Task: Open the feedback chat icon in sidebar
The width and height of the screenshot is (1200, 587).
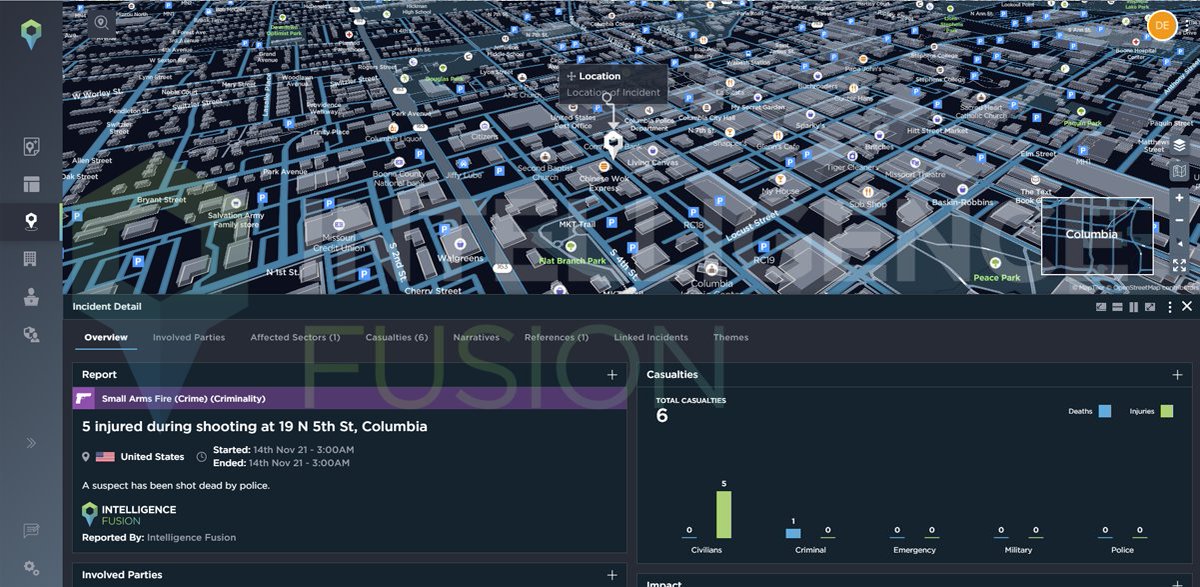Action: pos(31,531)
